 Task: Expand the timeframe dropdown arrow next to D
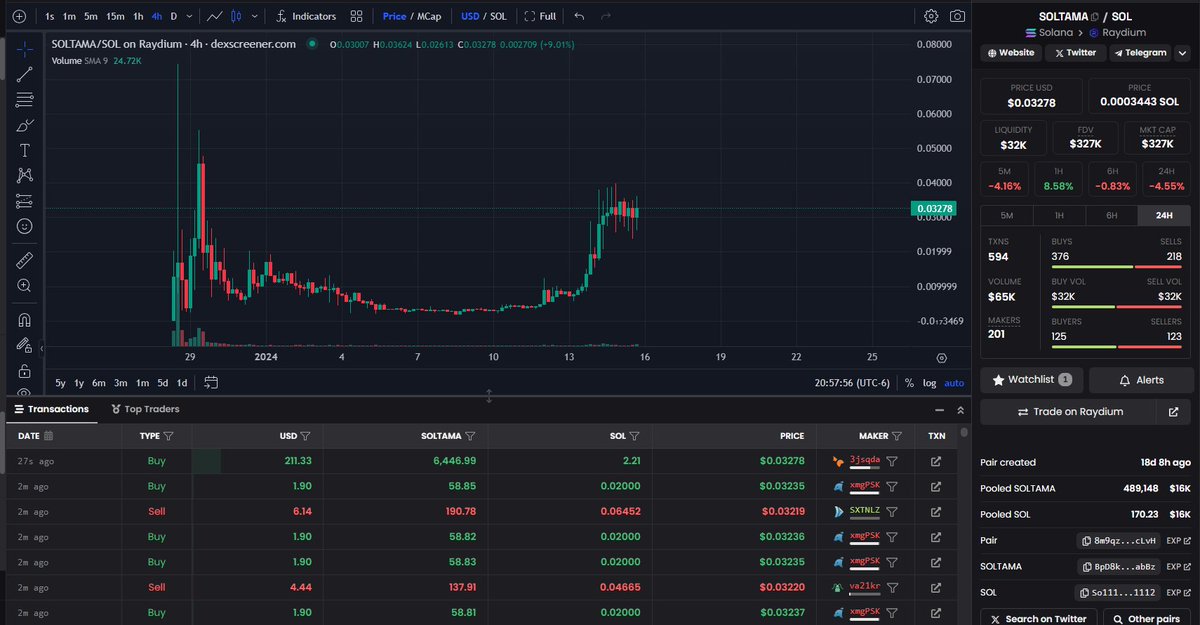[x=189, y=16]
